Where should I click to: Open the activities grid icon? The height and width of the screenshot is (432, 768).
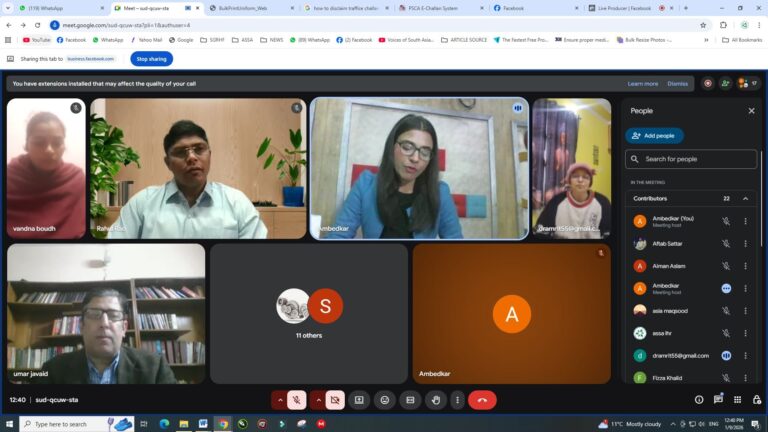point(738,400)
